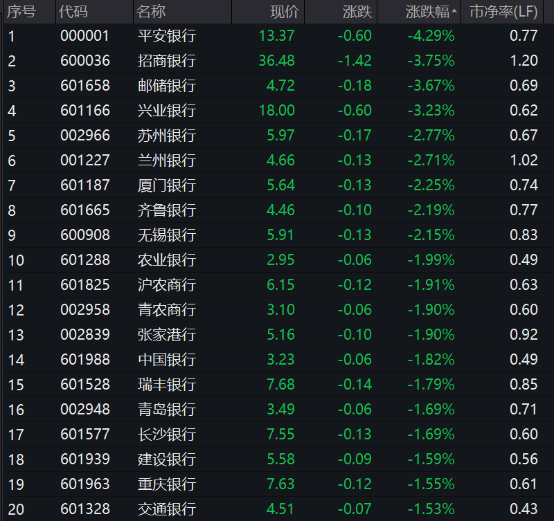Click the -1.42 change of 招商银行
Screen dimensions: 554x522
[354, 61]
